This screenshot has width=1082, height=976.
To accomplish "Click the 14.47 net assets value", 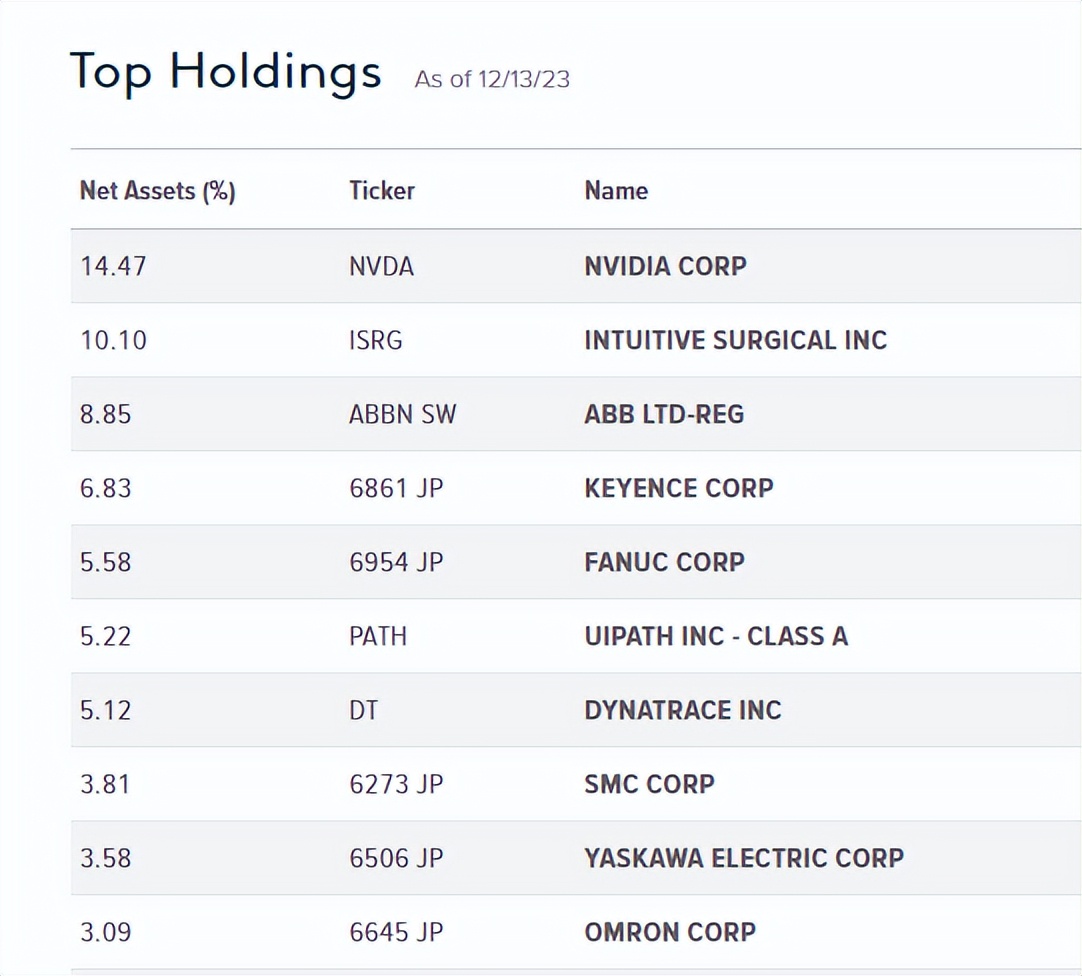I will pos(113,266).
